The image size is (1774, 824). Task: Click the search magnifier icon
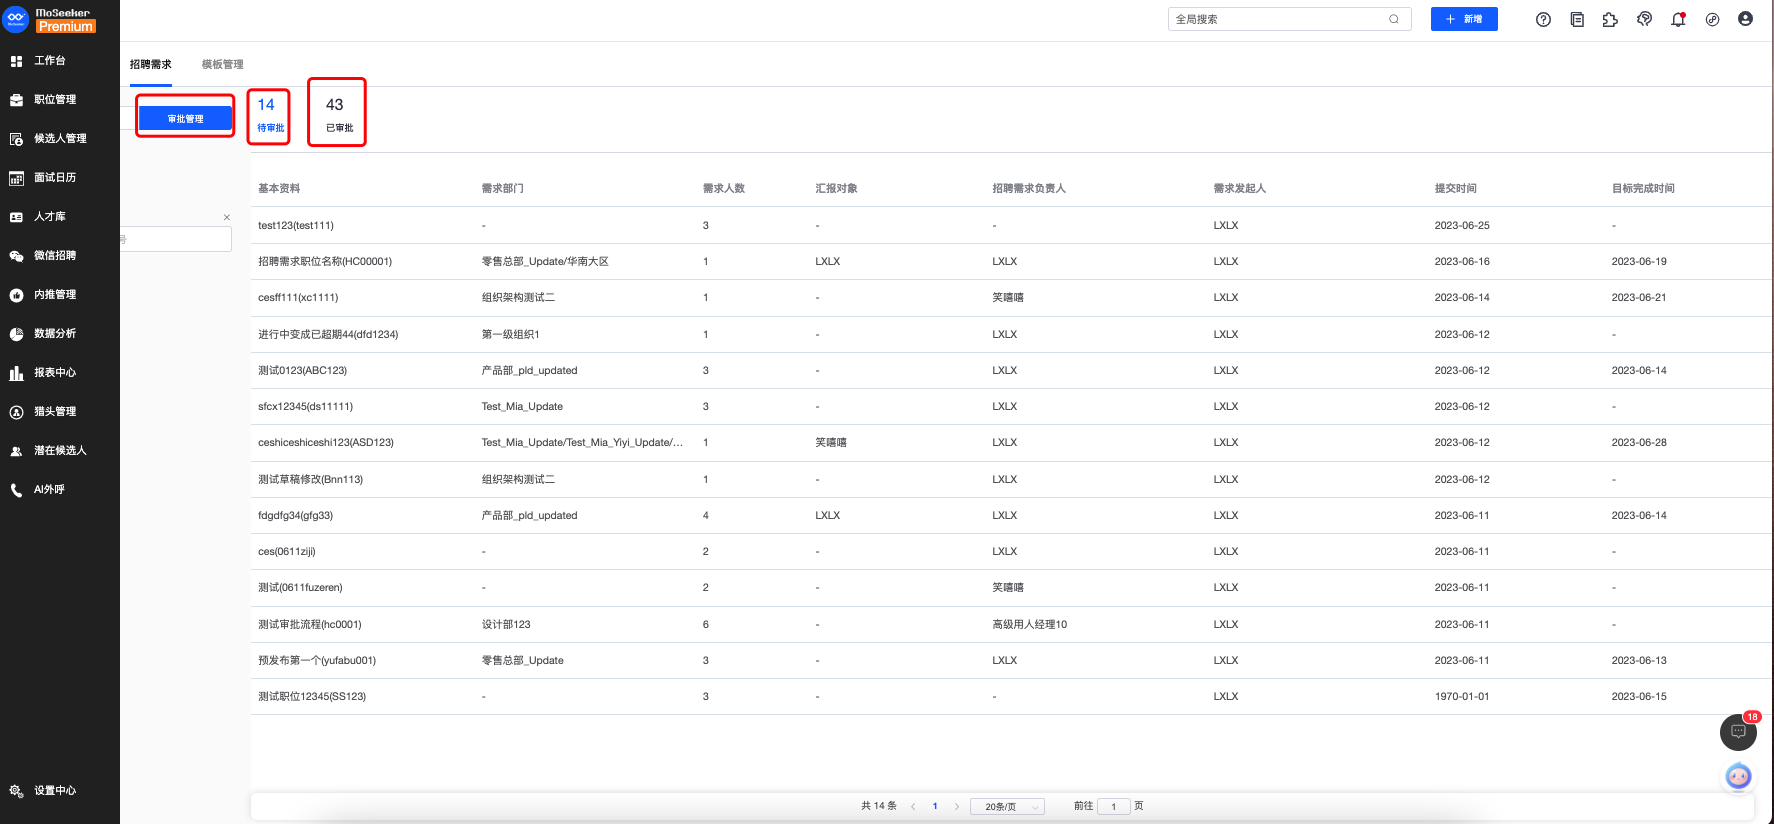[1394, 19]
